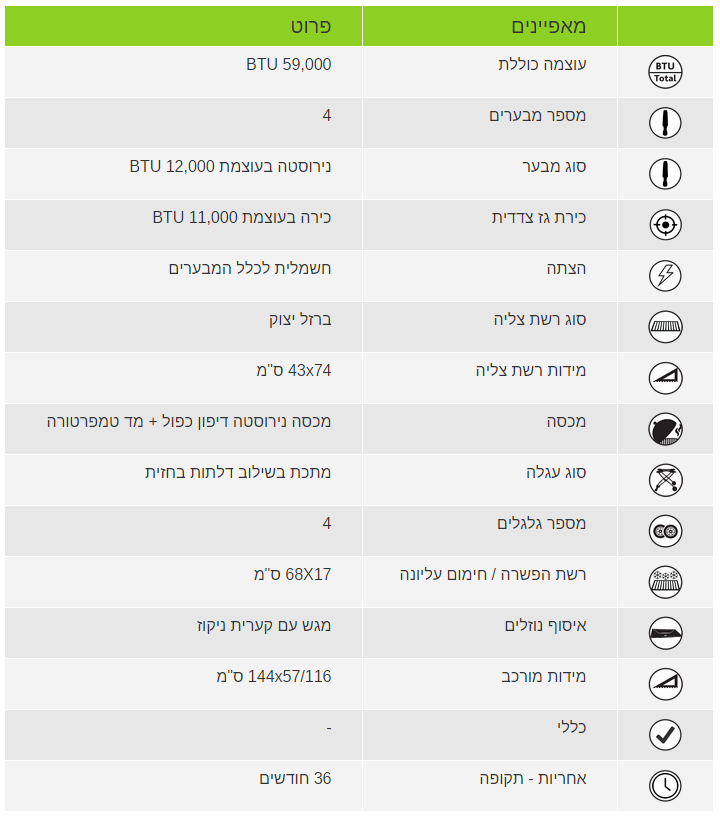The height and width of the screenshot is (817, 720).
Task: Click the BTU Total icon
Action: (665, 72)
